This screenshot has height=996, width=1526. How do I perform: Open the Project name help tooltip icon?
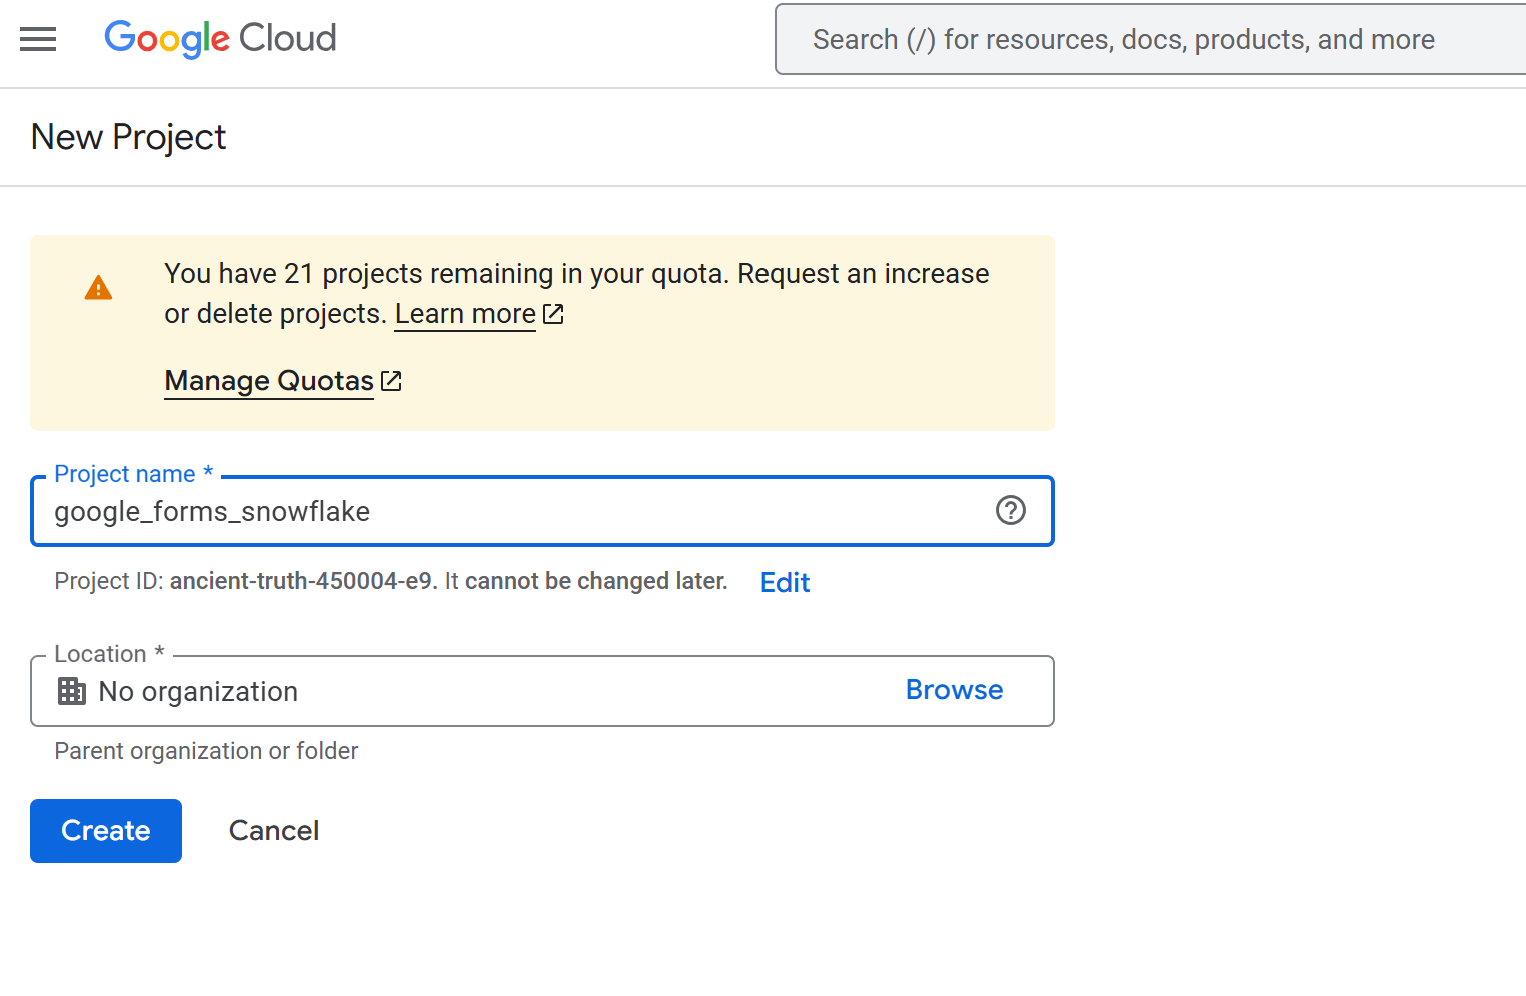click(x=1010, y=511)
